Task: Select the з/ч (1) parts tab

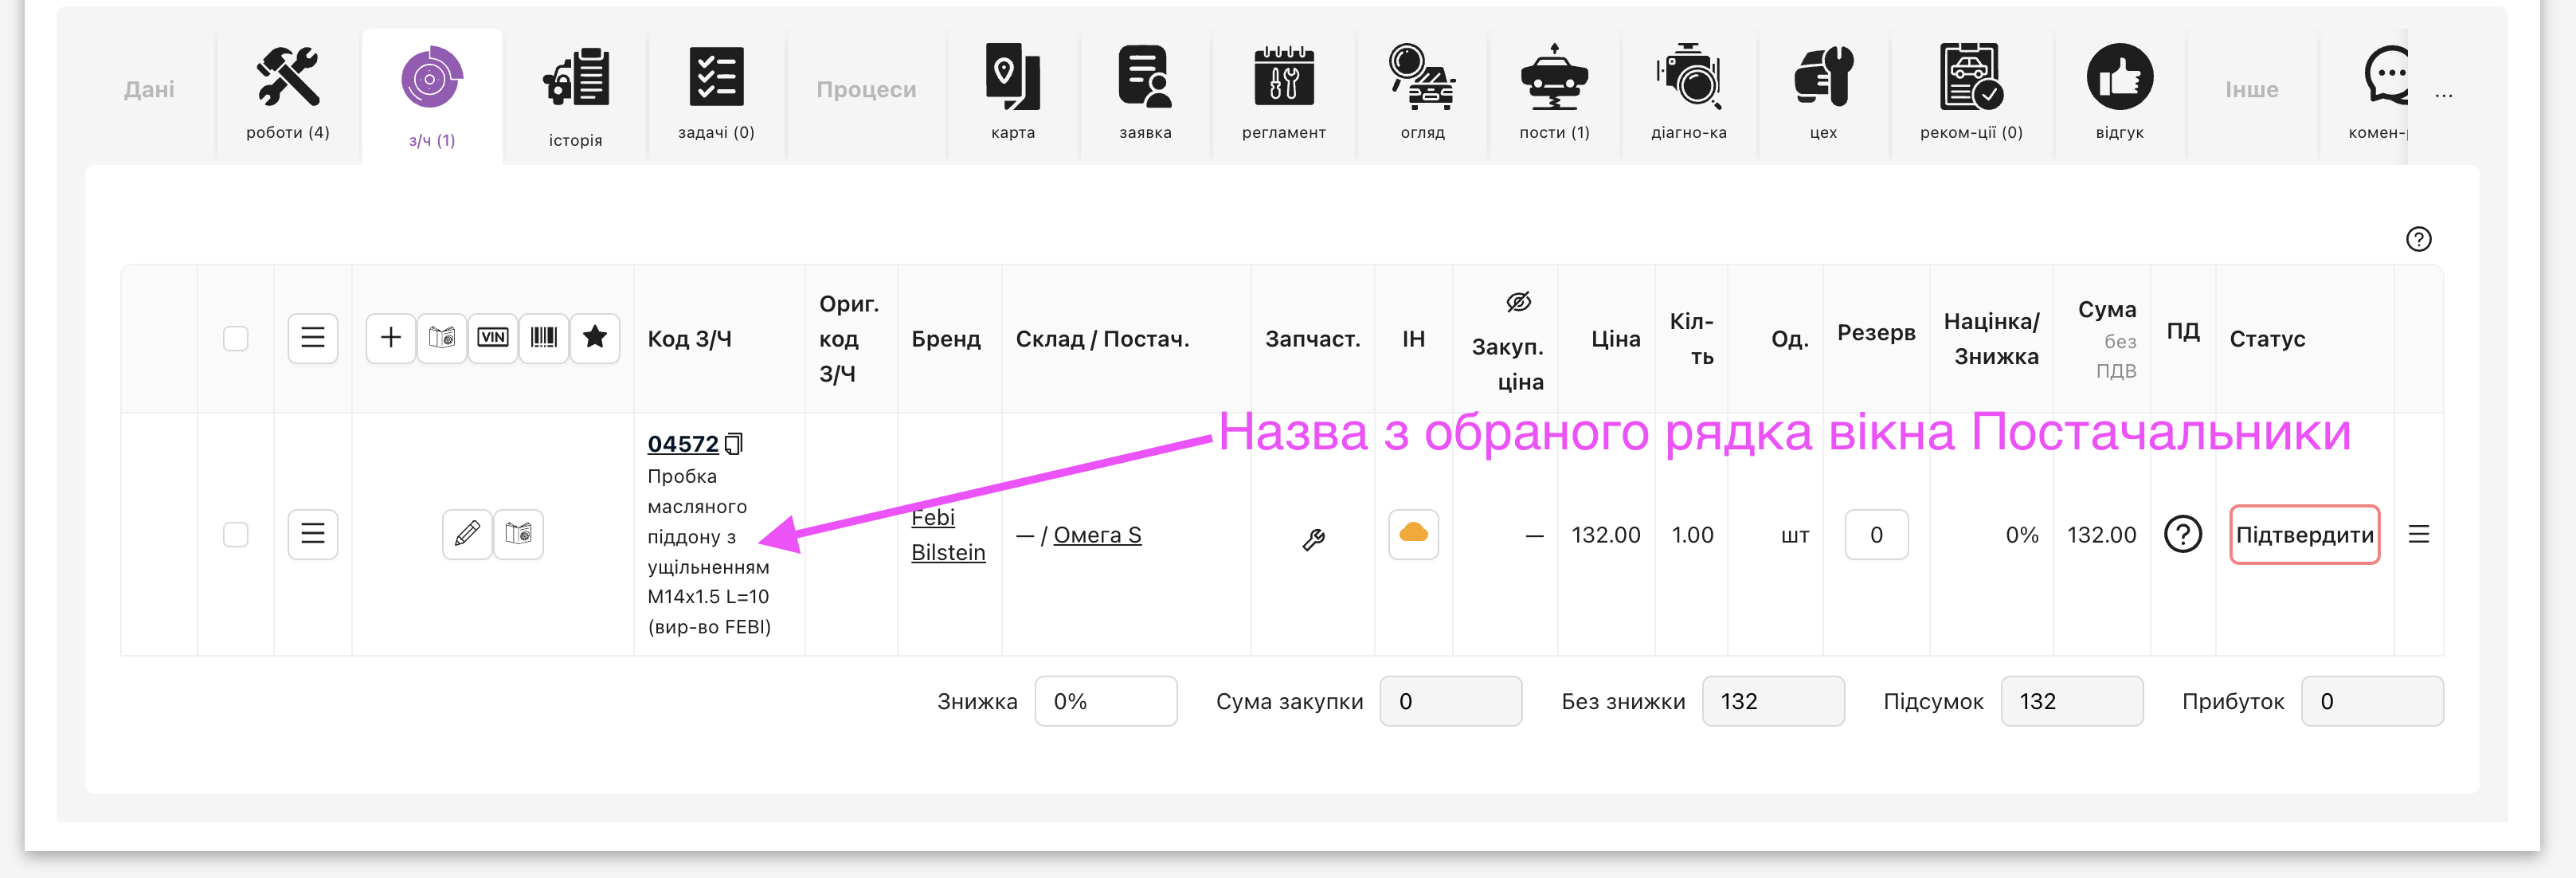Action: [432, 96]
